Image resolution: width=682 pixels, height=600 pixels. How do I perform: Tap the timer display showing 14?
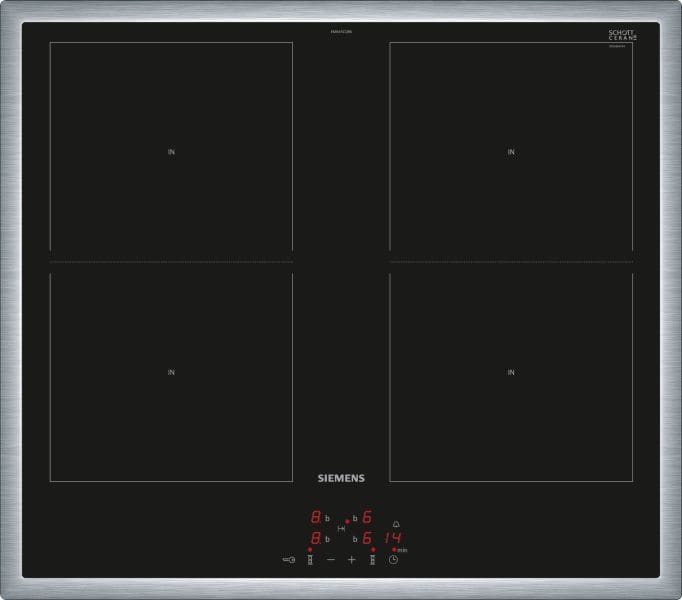(x=393, y=538)
